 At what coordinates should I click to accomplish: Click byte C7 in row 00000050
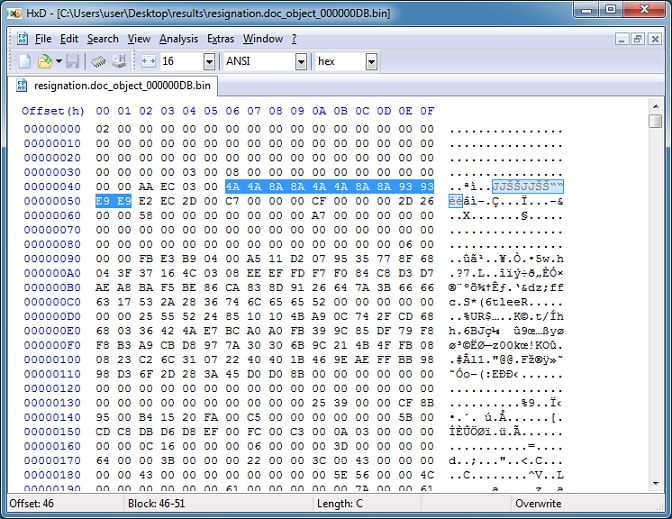pos(232,201)
